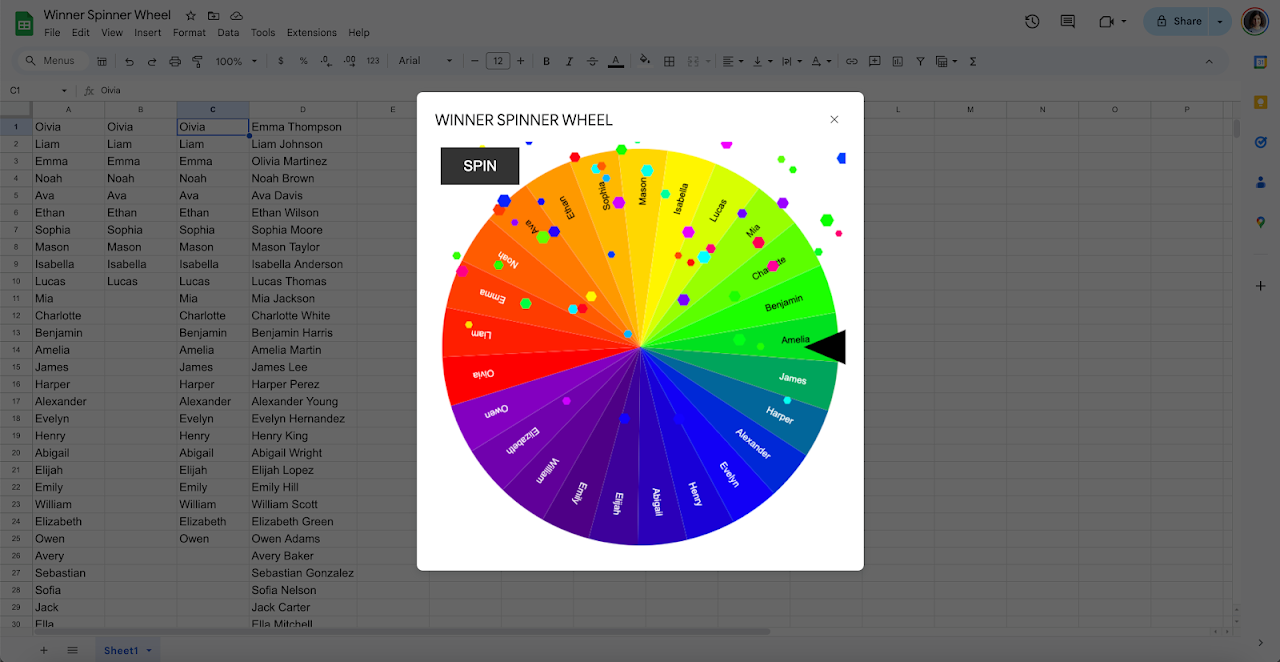Open the Insert menu
The image size is (1280, 662).
point(147,33)
